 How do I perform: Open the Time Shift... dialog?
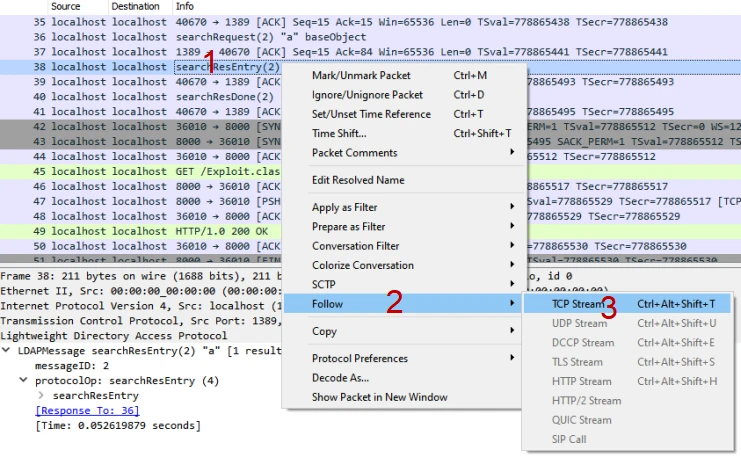[339, 133]
